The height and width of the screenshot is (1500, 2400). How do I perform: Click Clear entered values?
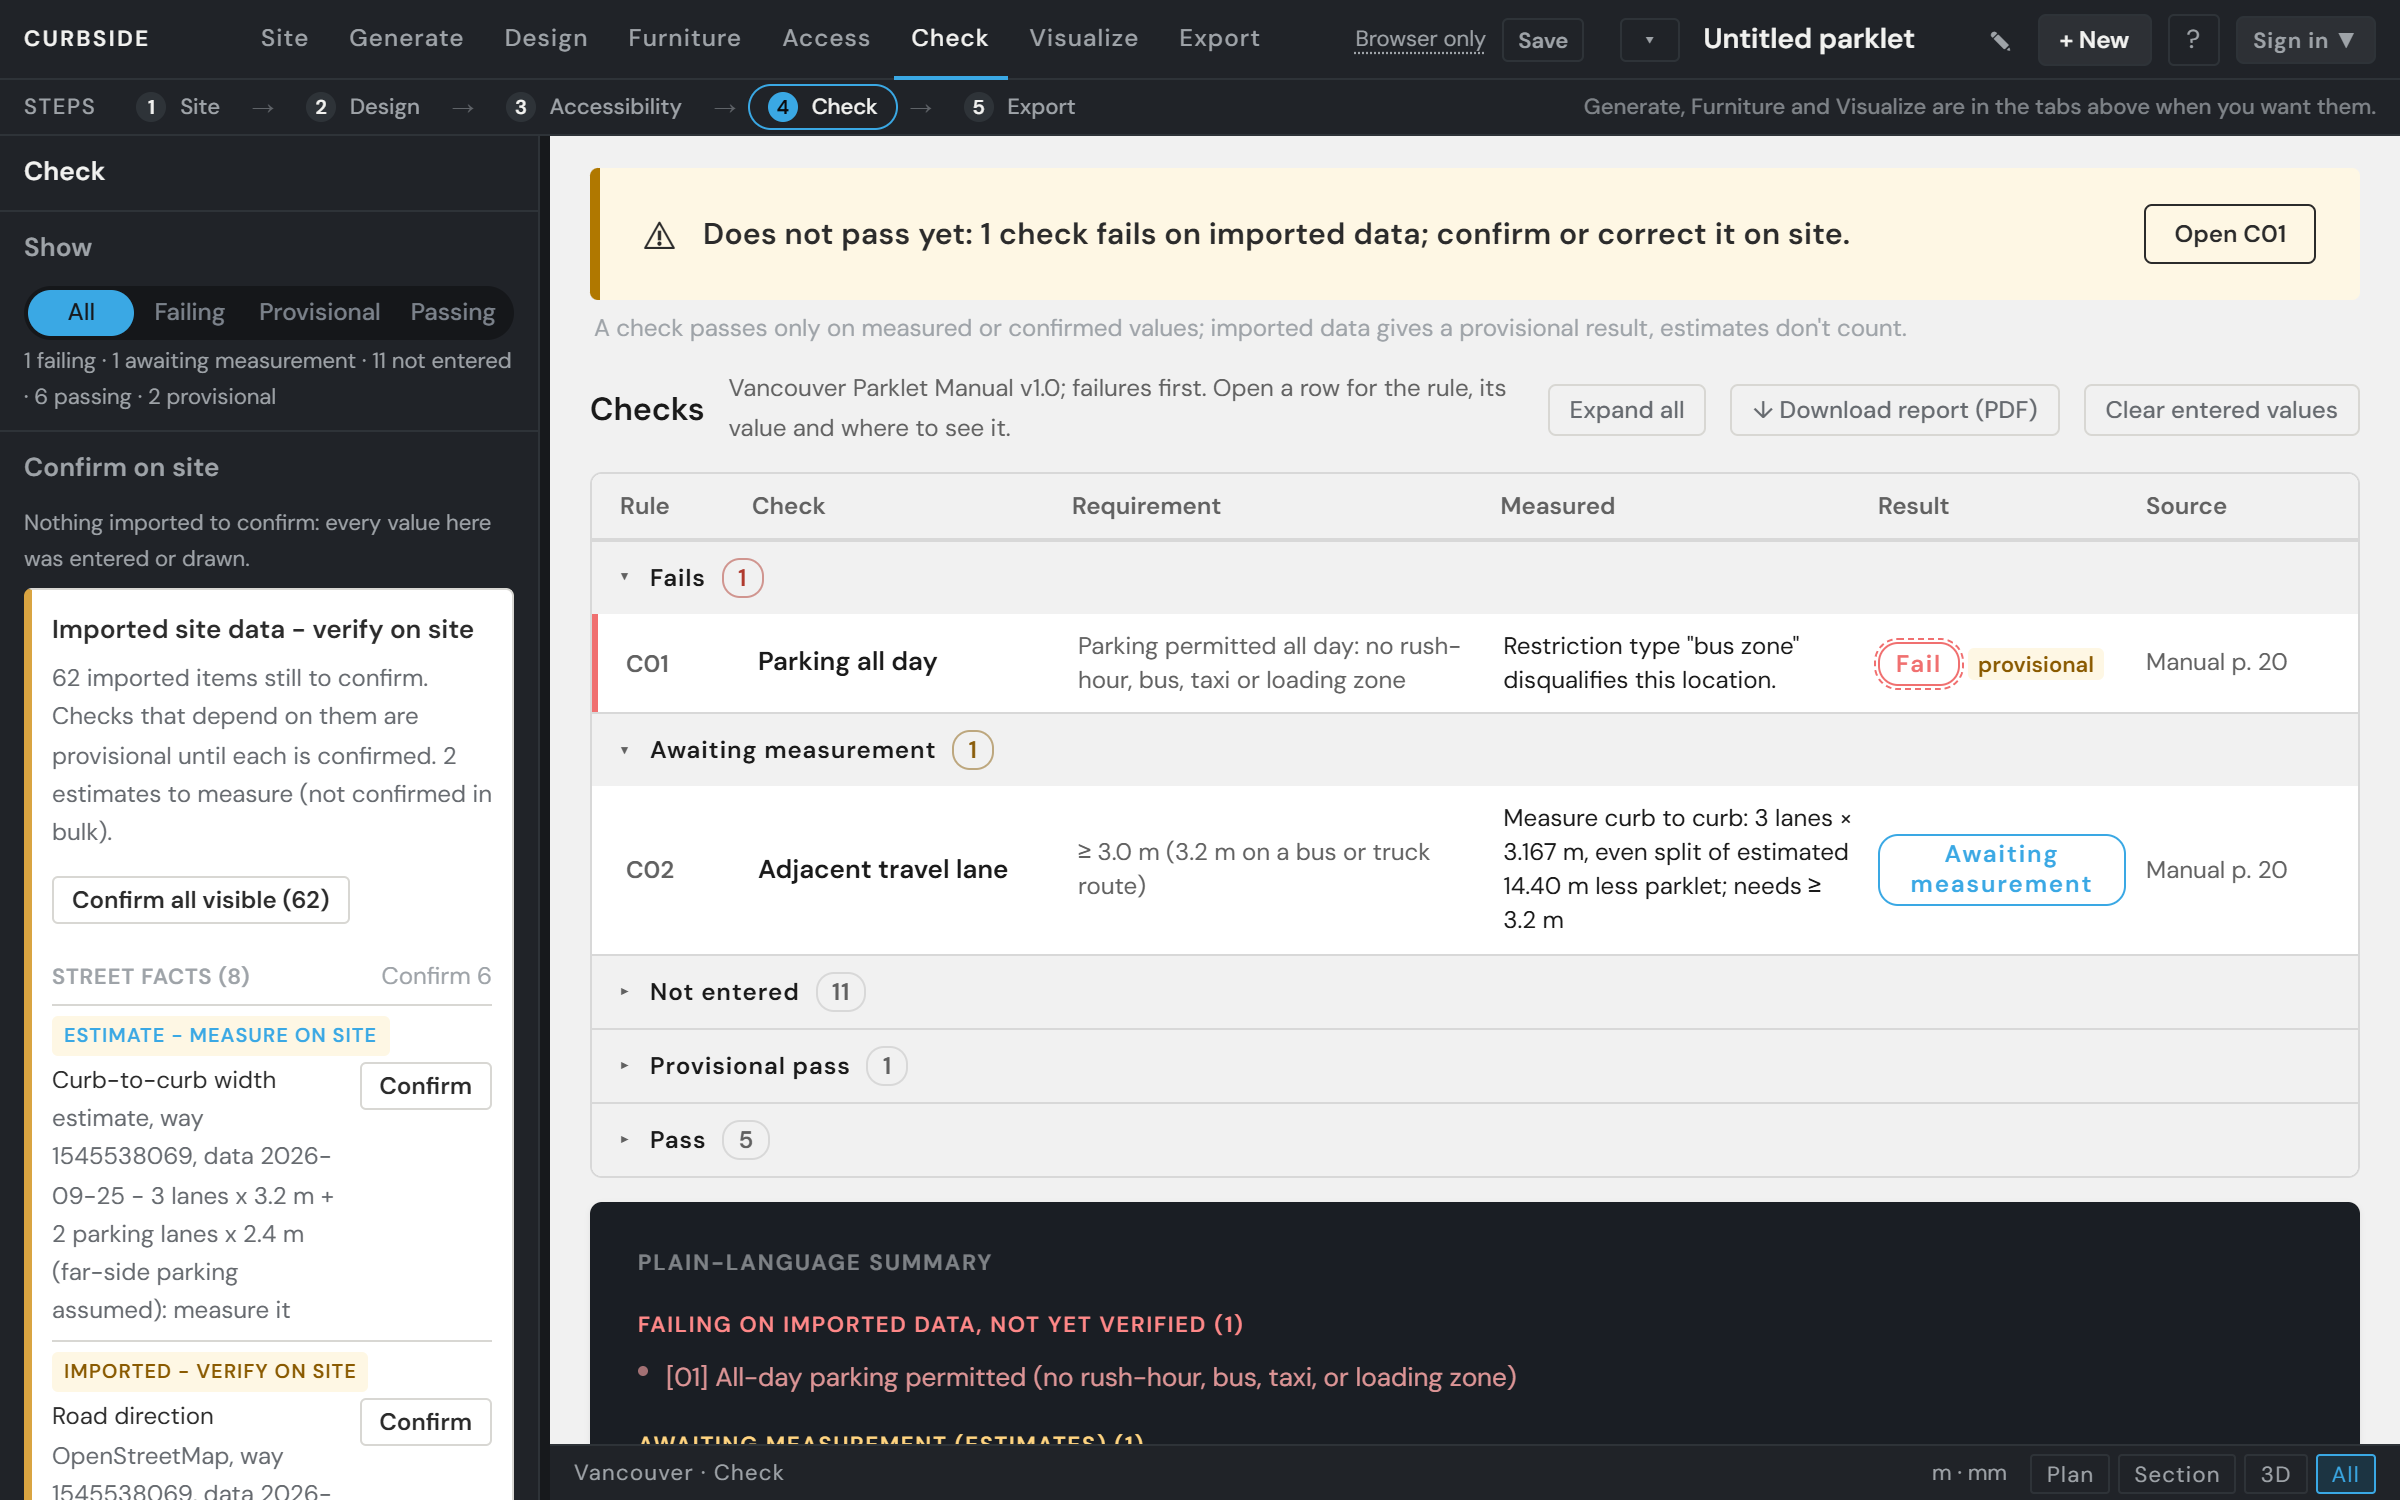click(2221, 410)
